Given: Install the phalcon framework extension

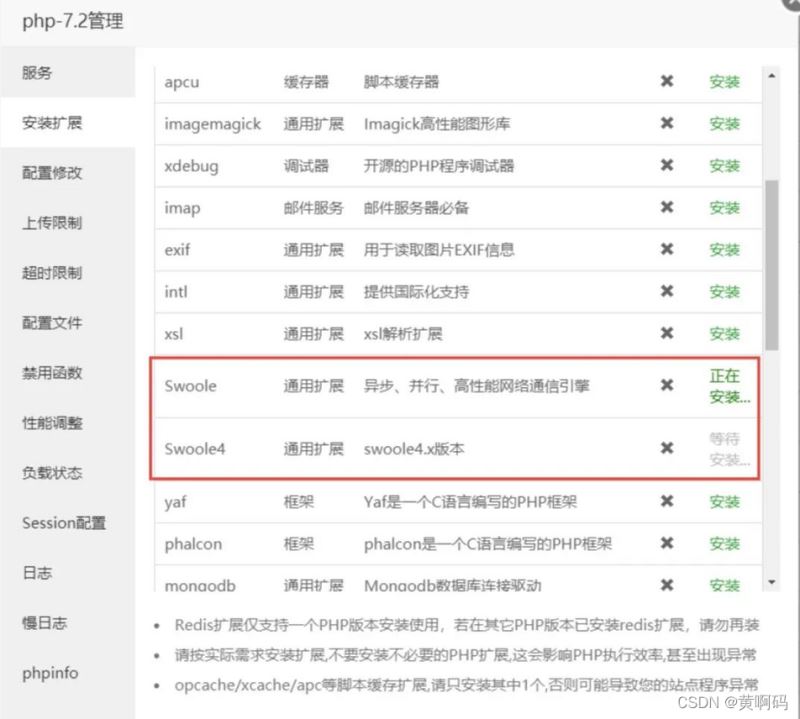Looking at the screenshot, I should point(724,544).
